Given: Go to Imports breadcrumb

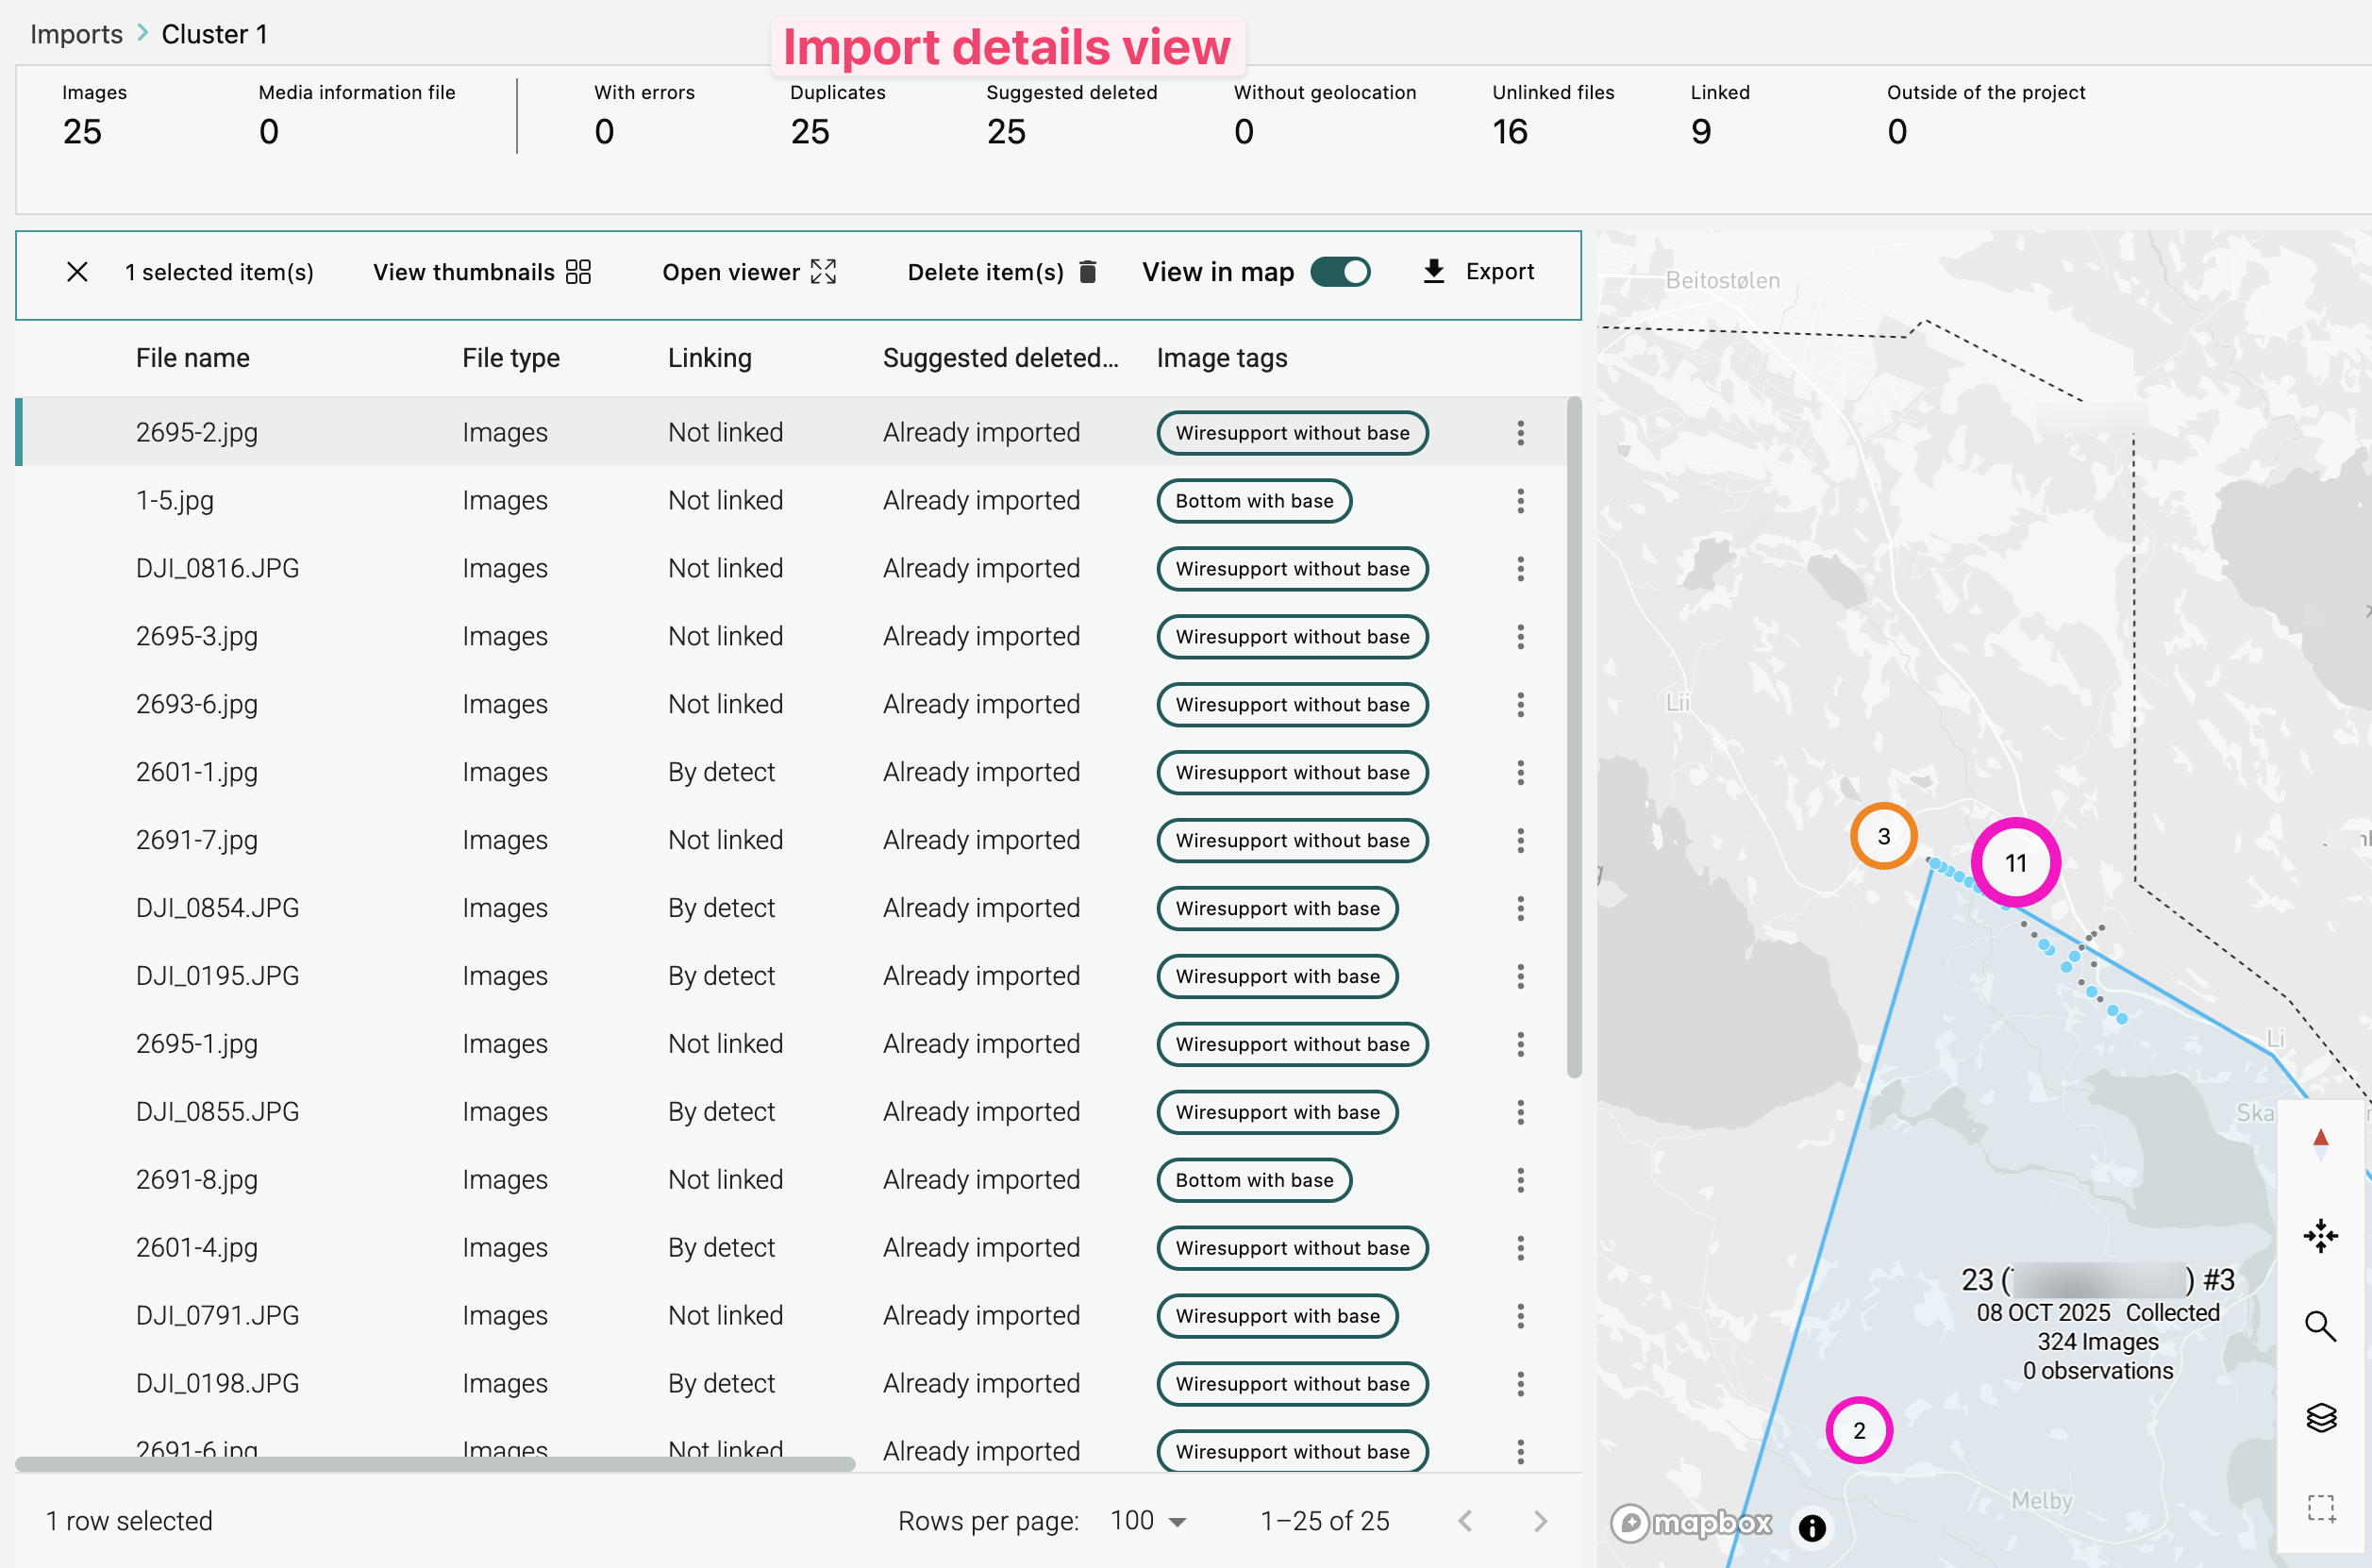Looking at the screenshot, I should click(76, 34).
